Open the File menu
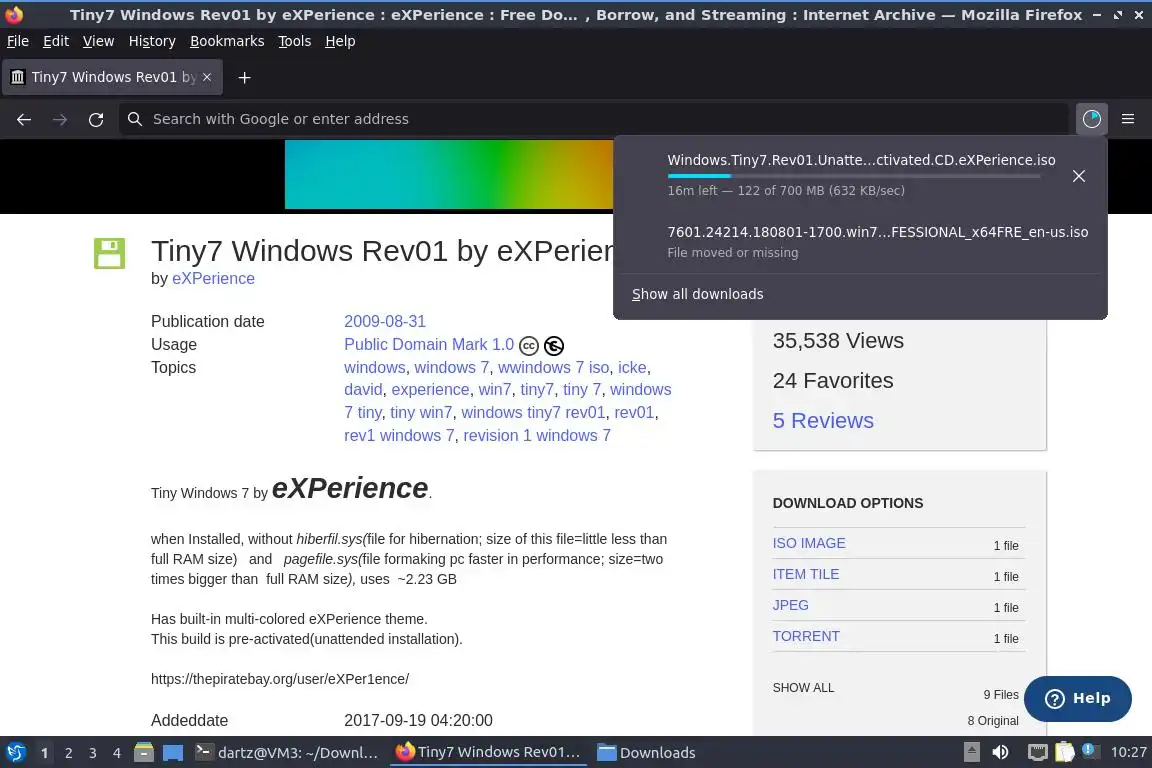 pyautogui.click(x=18, y=41)
